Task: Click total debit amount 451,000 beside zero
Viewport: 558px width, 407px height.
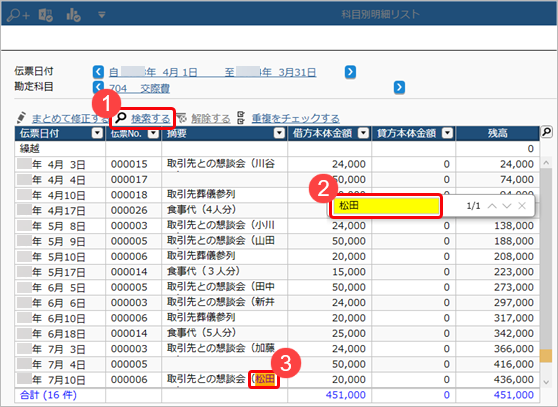Action: (346, 395)
